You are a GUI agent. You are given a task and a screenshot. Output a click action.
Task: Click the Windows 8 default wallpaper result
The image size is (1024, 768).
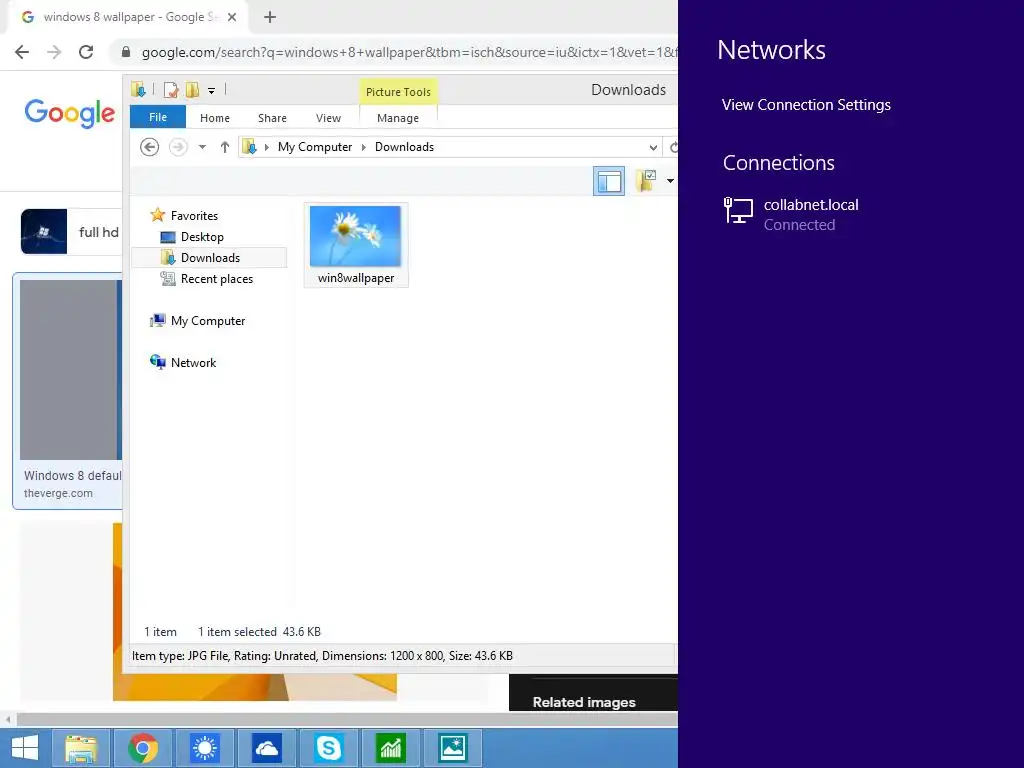pos(67,391)
